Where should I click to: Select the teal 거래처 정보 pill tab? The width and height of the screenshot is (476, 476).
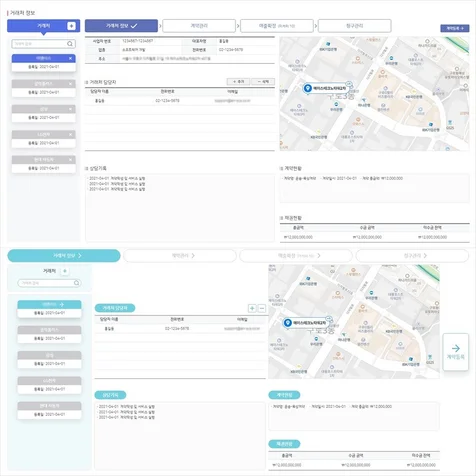tap(64, 256)
